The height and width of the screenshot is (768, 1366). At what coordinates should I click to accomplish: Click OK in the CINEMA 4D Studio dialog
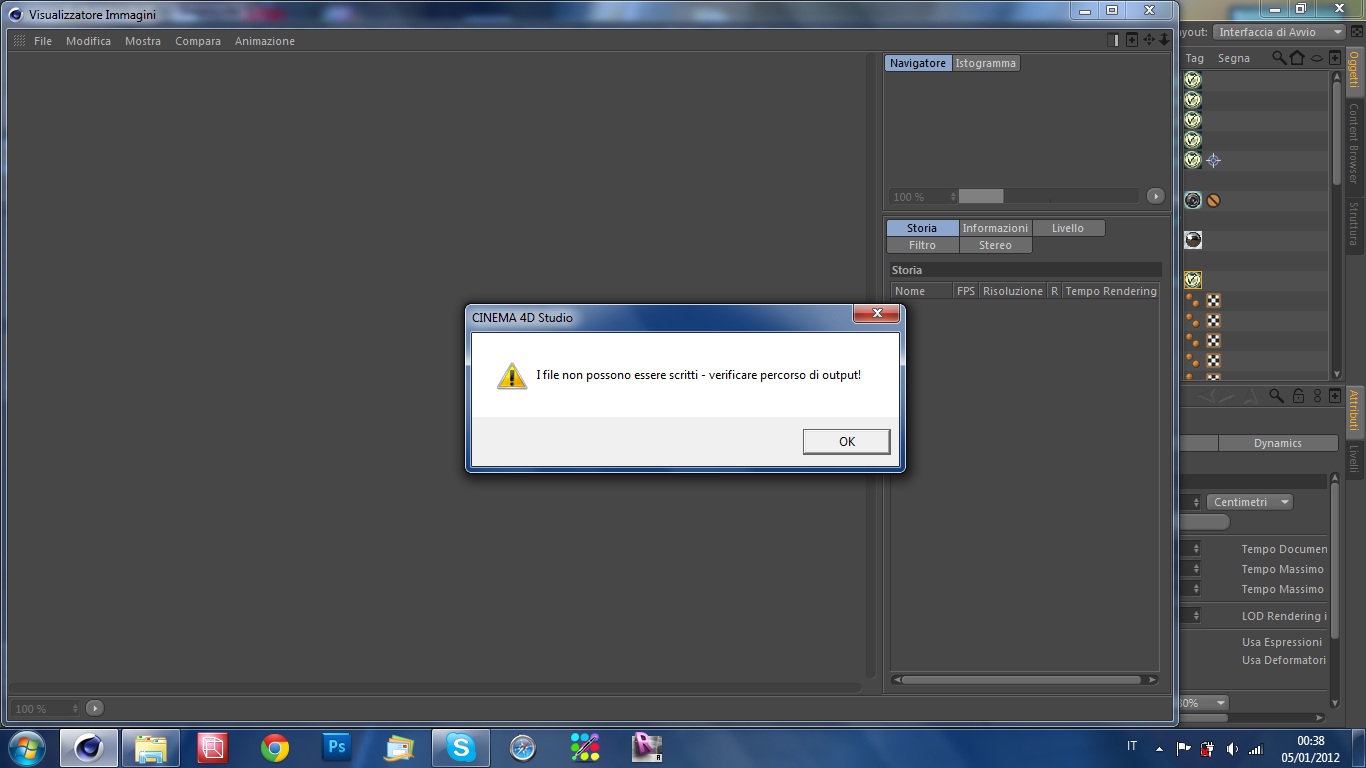tap(846, 441)
